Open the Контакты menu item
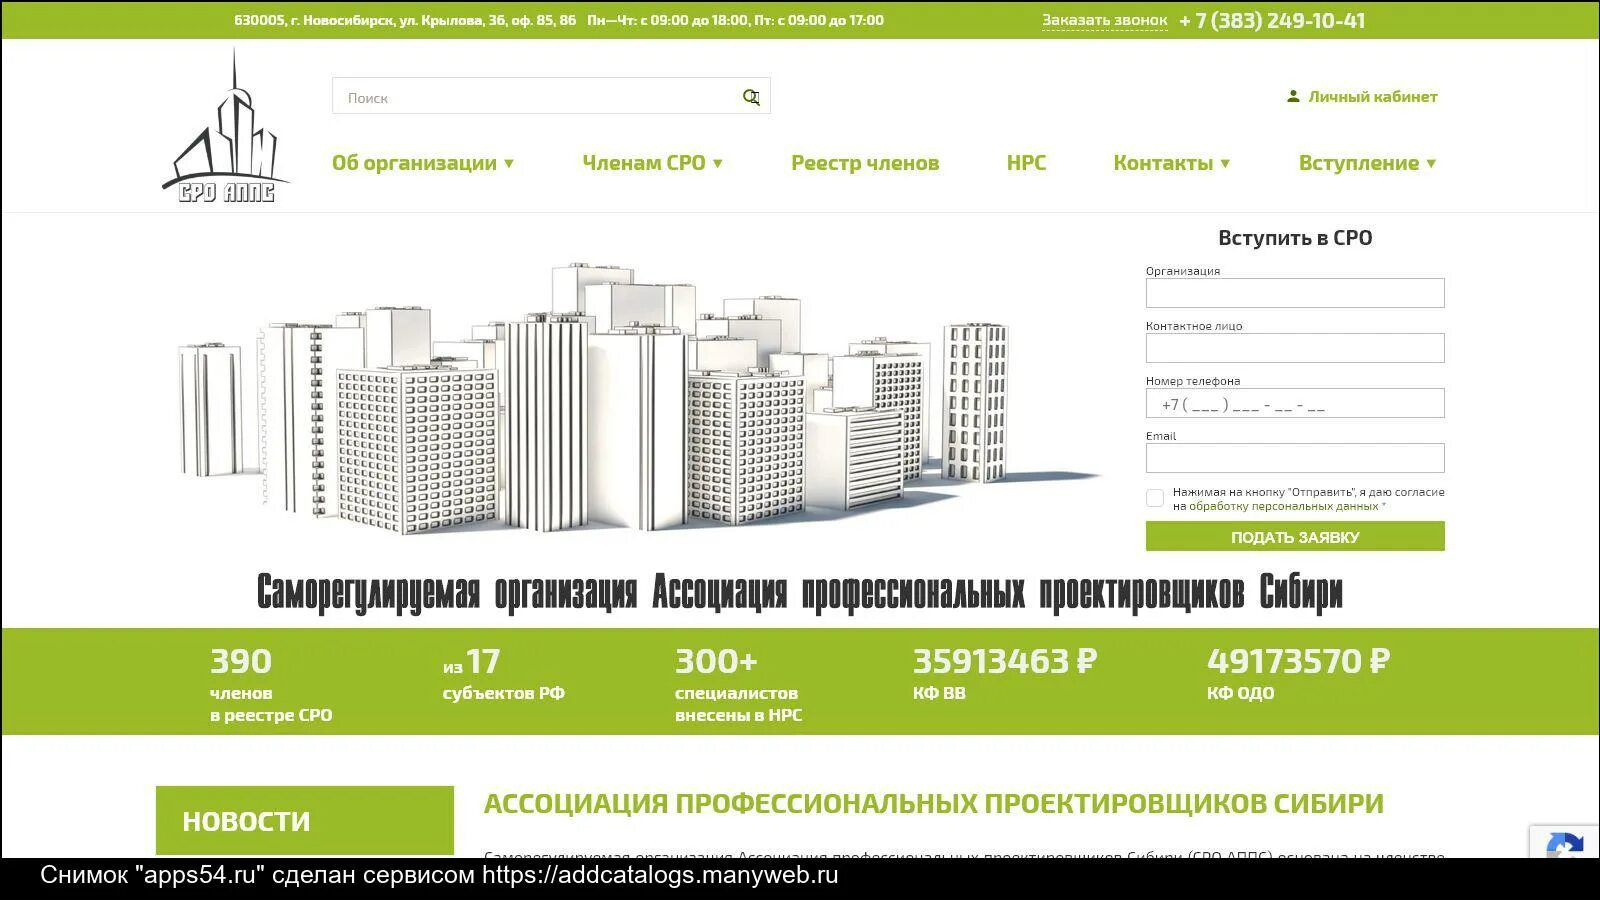Image resolution: width=1600 pixels, height=900 pixels. click(x=1163, y=163)
